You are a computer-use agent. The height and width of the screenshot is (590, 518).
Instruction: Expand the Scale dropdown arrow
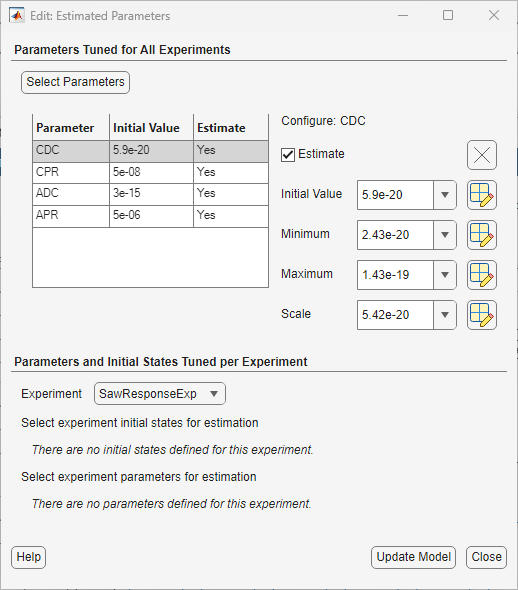point(445,315)
